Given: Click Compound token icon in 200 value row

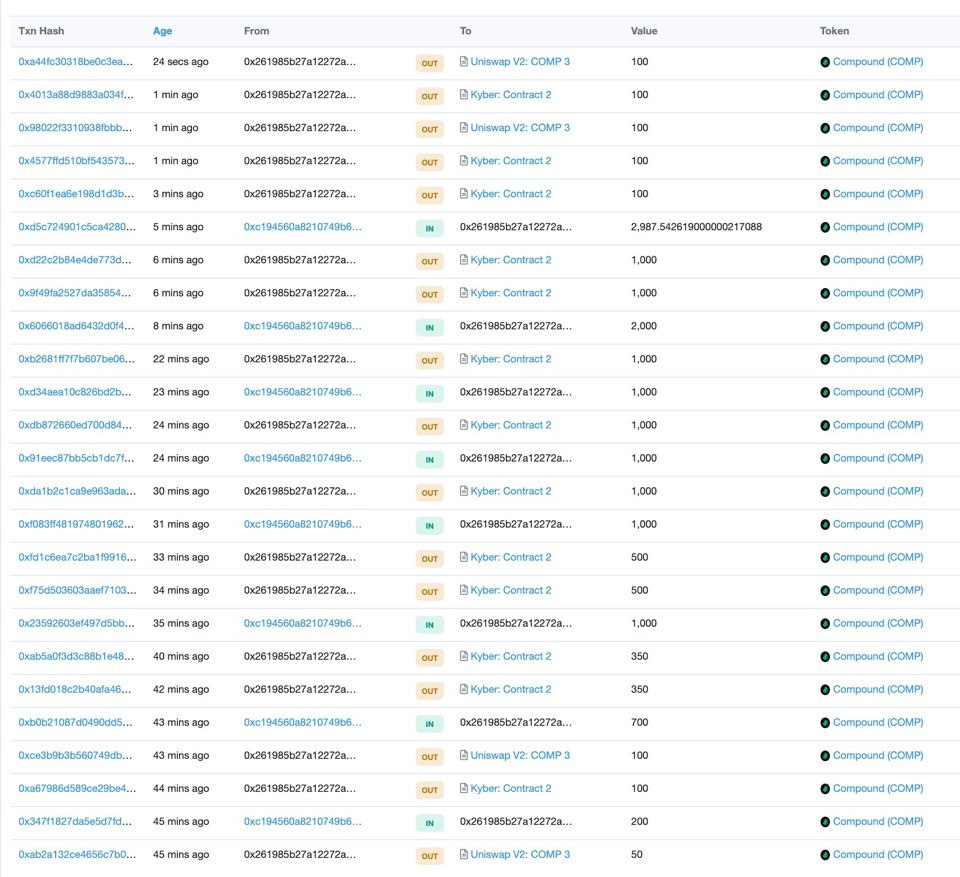Looking at the screenshot, I should (x=825, y=822).
